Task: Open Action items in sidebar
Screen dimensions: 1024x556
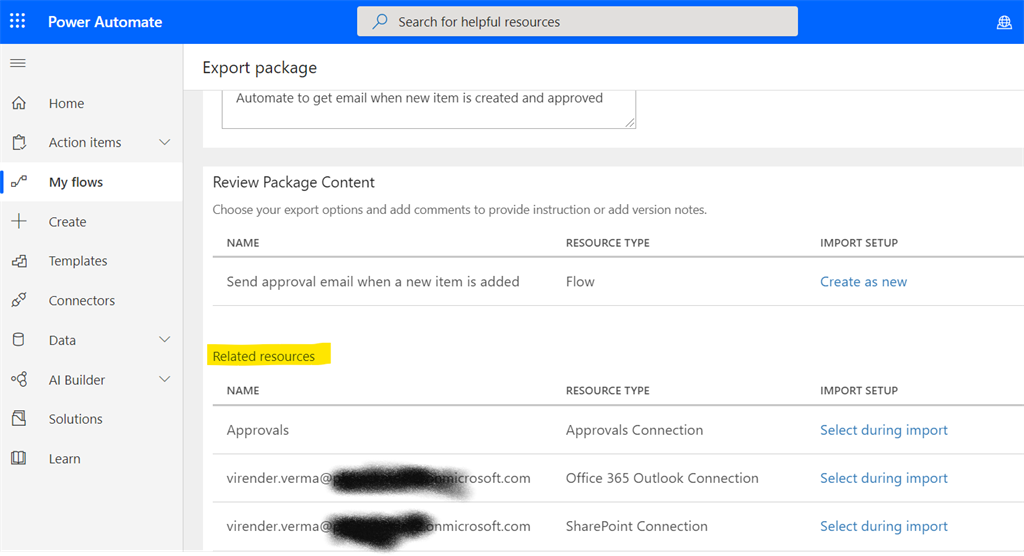Action: pyautogui.click(x=85, y=142)
